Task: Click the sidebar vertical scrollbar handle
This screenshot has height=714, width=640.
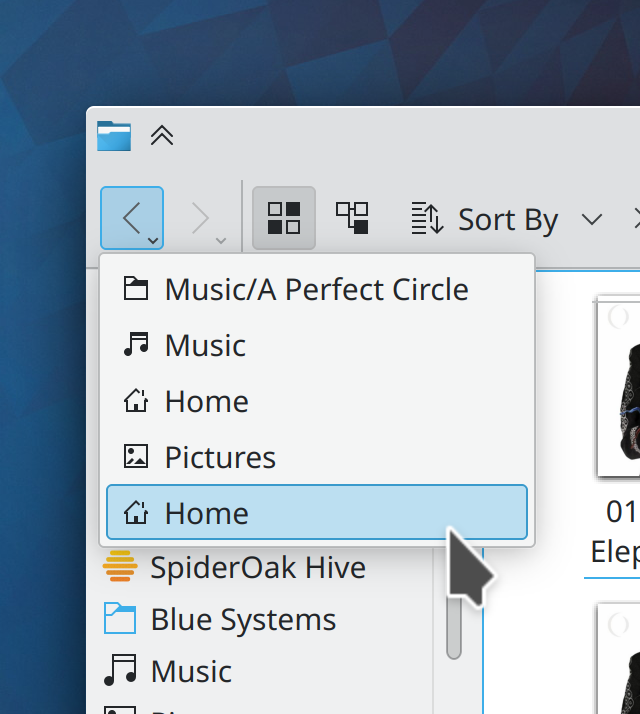Action: click(x=454, y=620)
